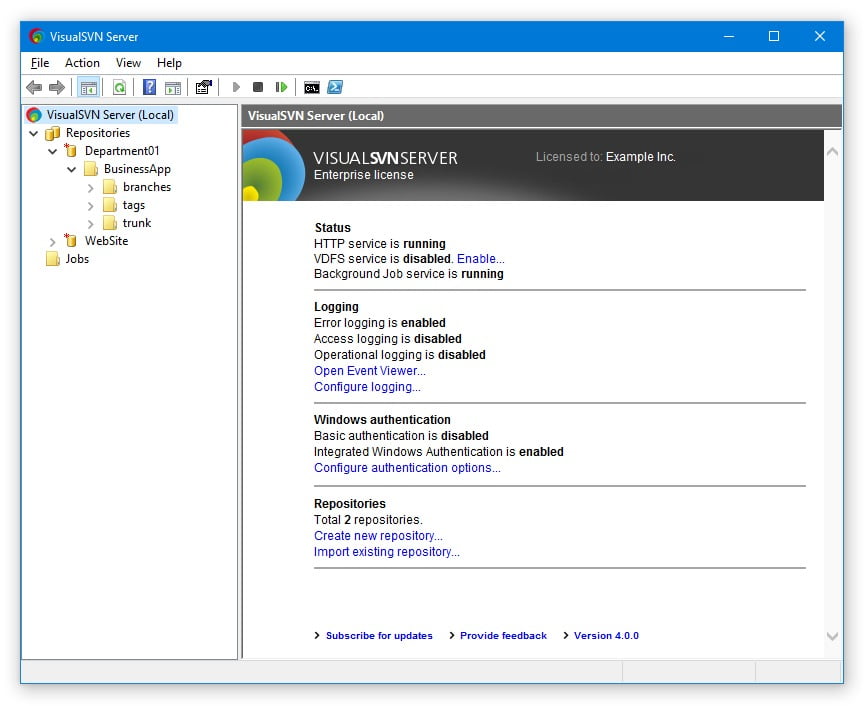The image size is (864, 706).
Task: Select the 'WebSite' tree label
Action: tap(106, 240)
